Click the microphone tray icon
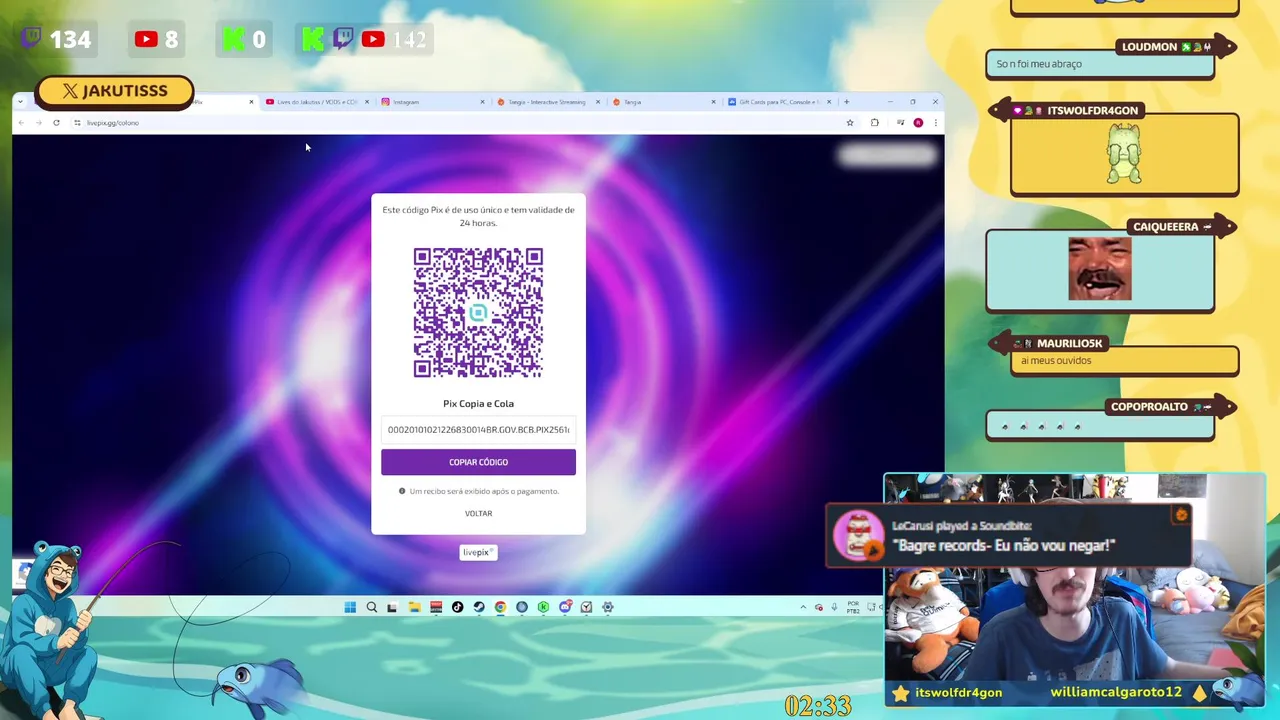The height and width of the screenshot is (720, 1280). point(834,607)
